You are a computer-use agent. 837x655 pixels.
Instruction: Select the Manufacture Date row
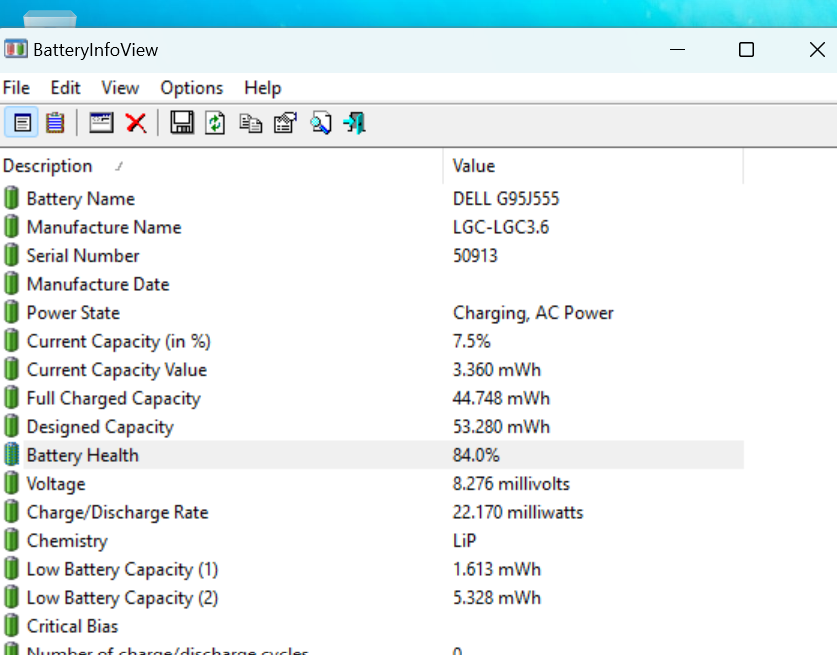pos(372,284)
